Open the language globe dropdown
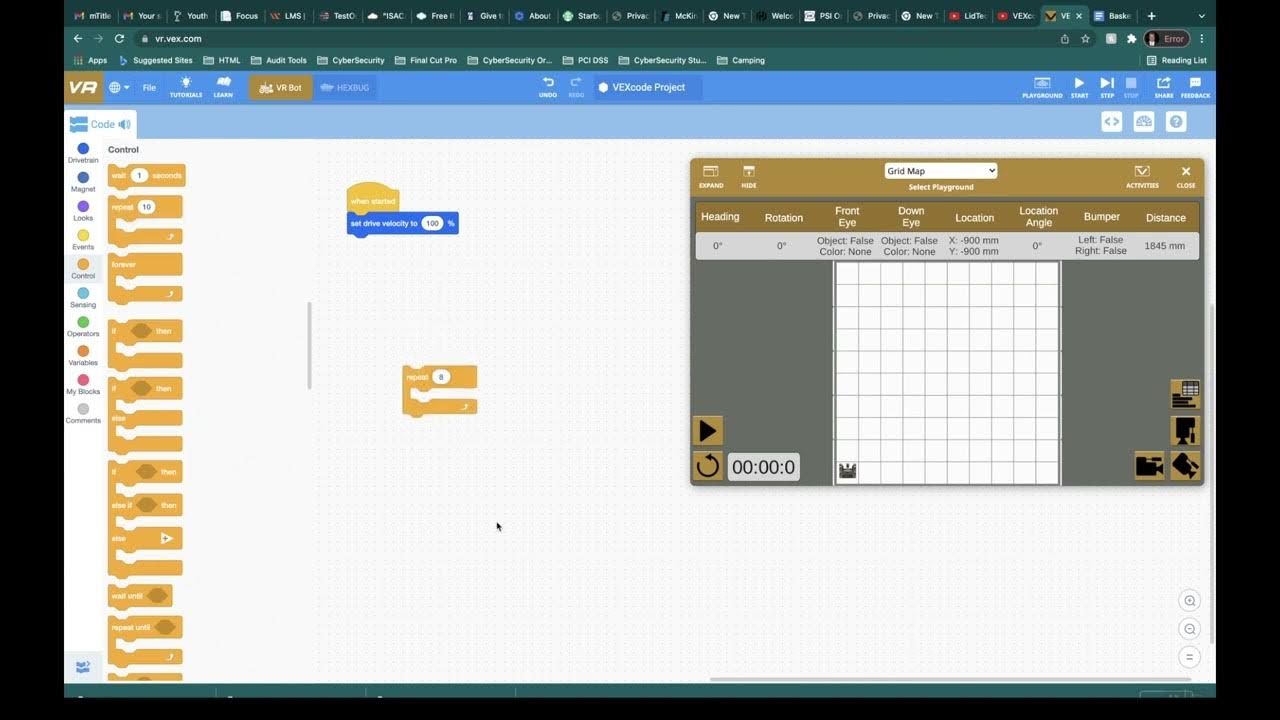The height and width of the screenshot is (720, 1280). click(119, 87)
